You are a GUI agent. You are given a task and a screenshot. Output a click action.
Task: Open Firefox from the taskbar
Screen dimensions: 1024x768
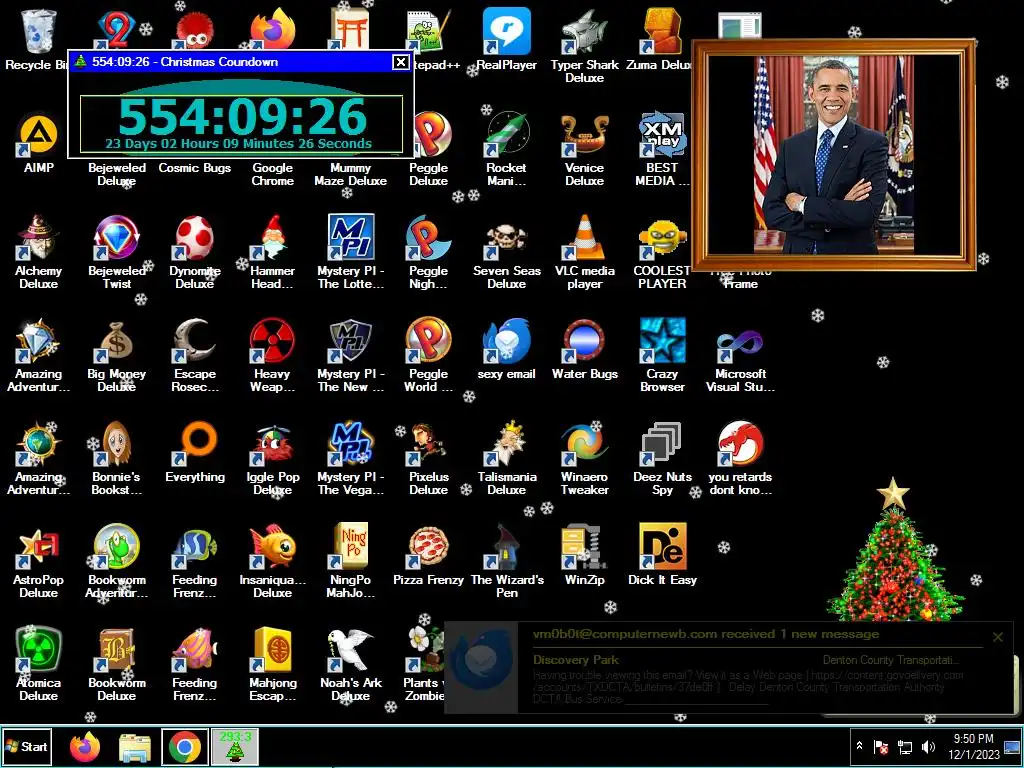85,747
